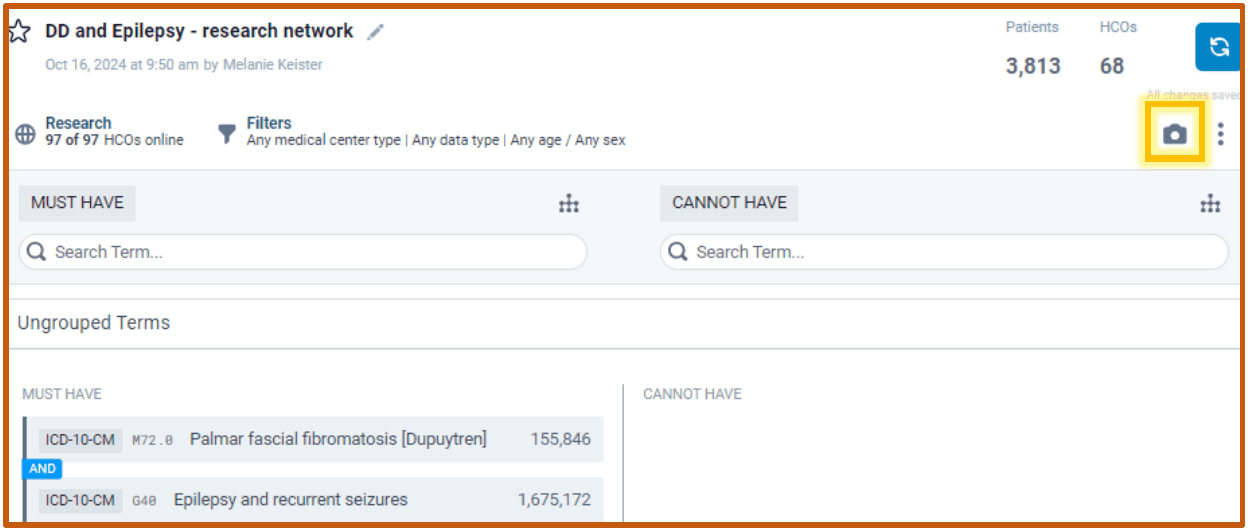Click the ICD-10-CM tag on G40 row
The image size is (1248, 530).
pos(80,500)
